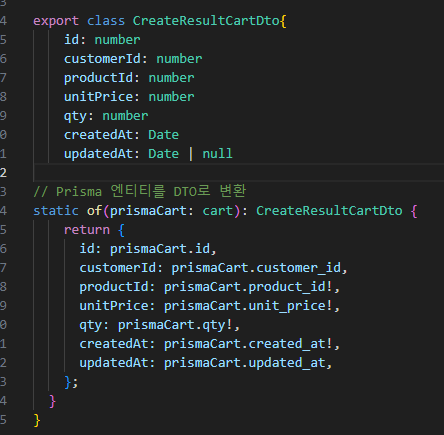Click the 'qty' property declaration

(x=75, y=116)
